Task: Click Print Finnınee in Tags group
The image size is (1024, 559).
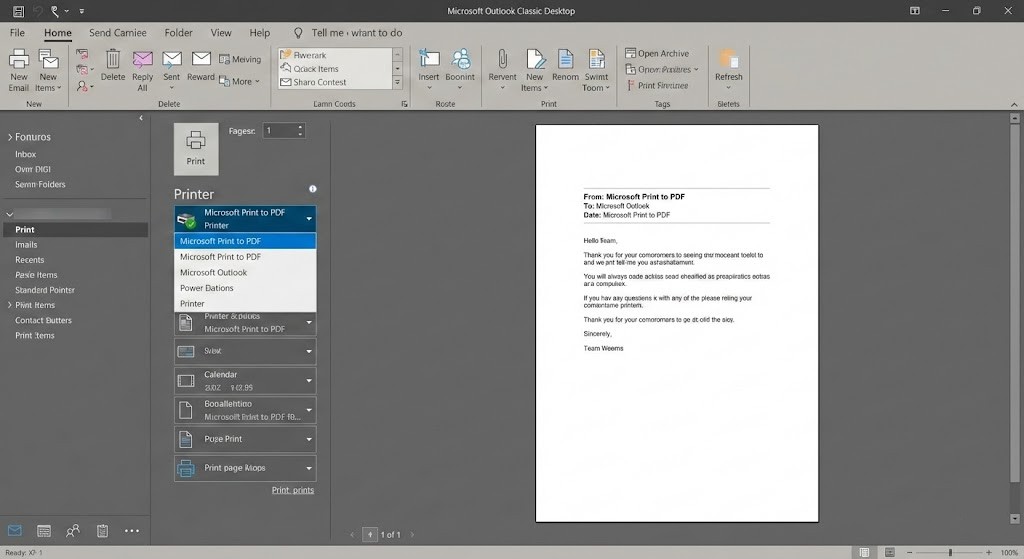Action: tap(657, 86)
